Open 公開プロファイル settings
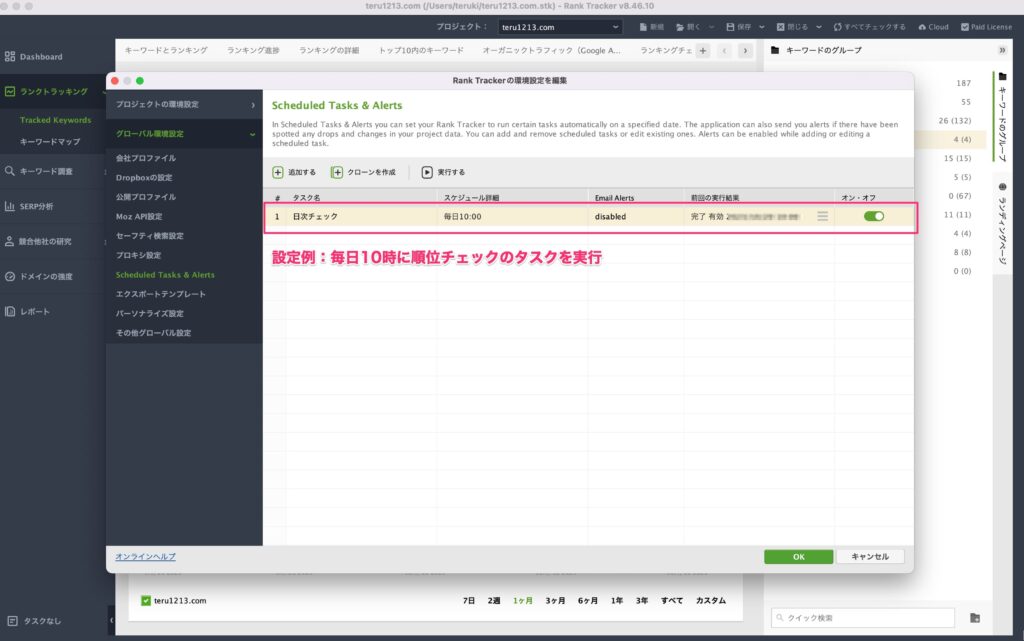 146,197
